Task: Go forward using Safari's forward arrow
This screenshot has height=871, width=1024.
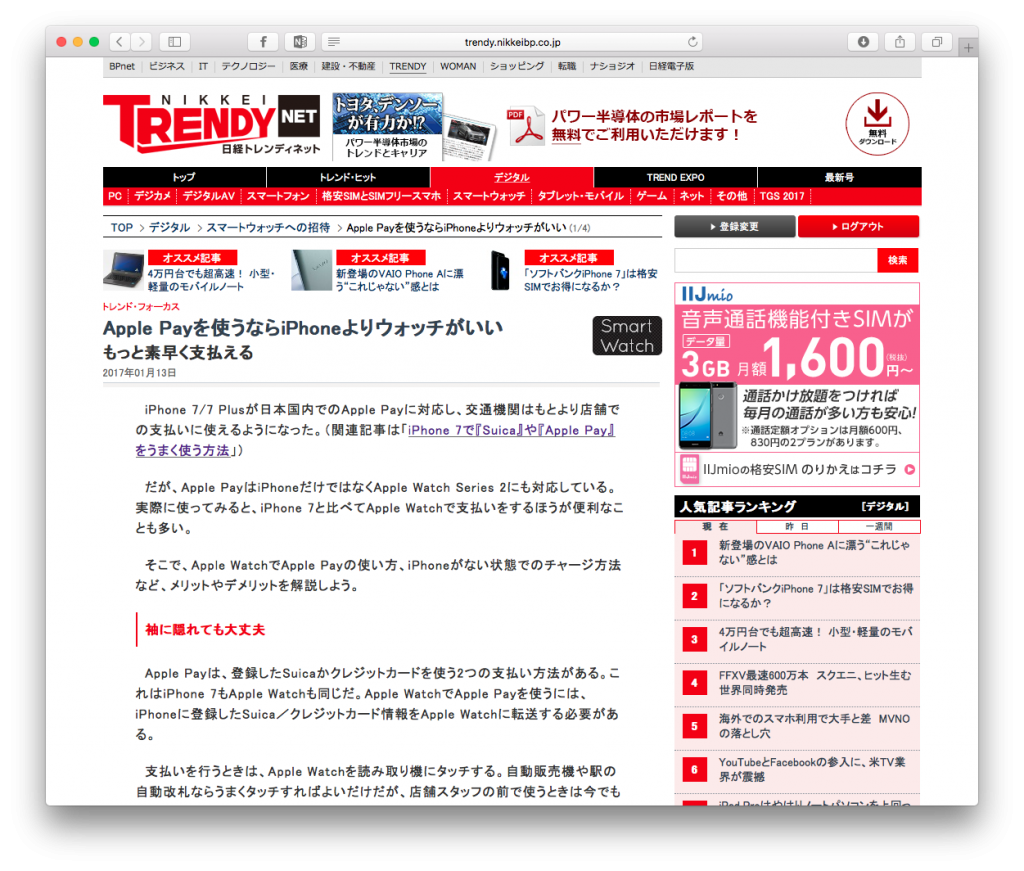Action: (x=141, y=42)
